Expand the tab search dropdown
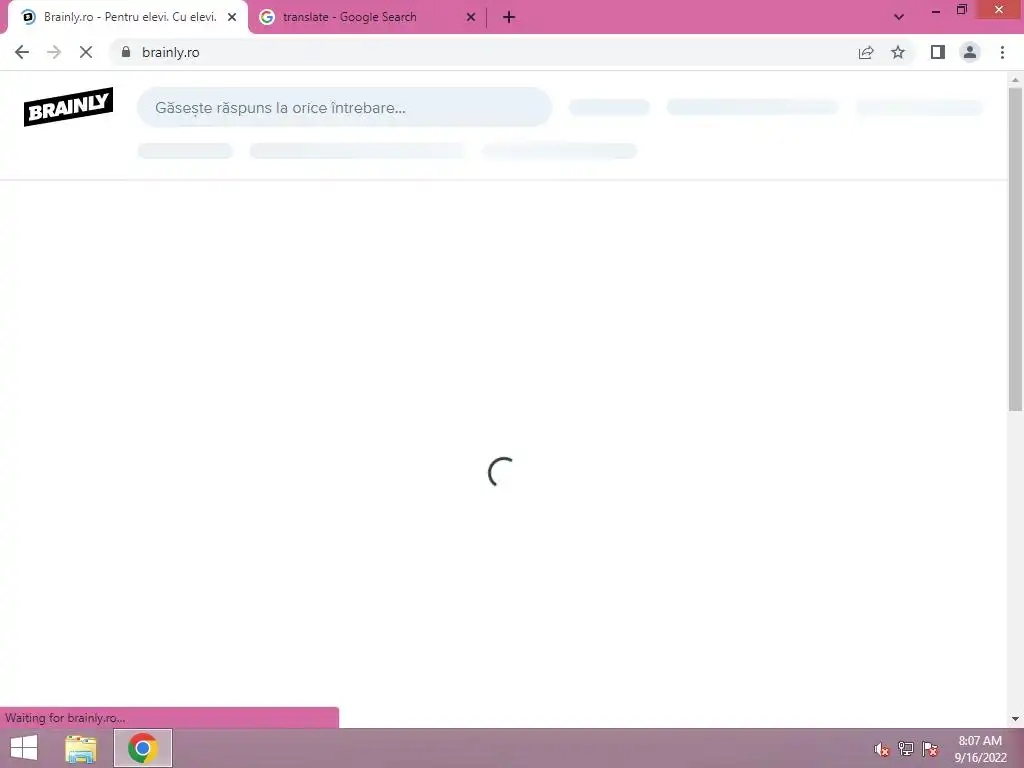The width and height of the screenshot is (1024, 768). pos(899,17)
